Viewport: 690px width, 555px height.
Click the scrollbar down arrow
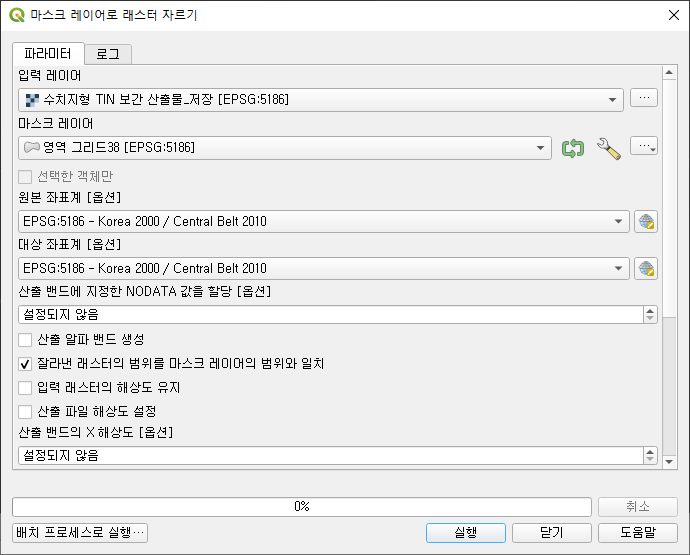click(669, 462)
